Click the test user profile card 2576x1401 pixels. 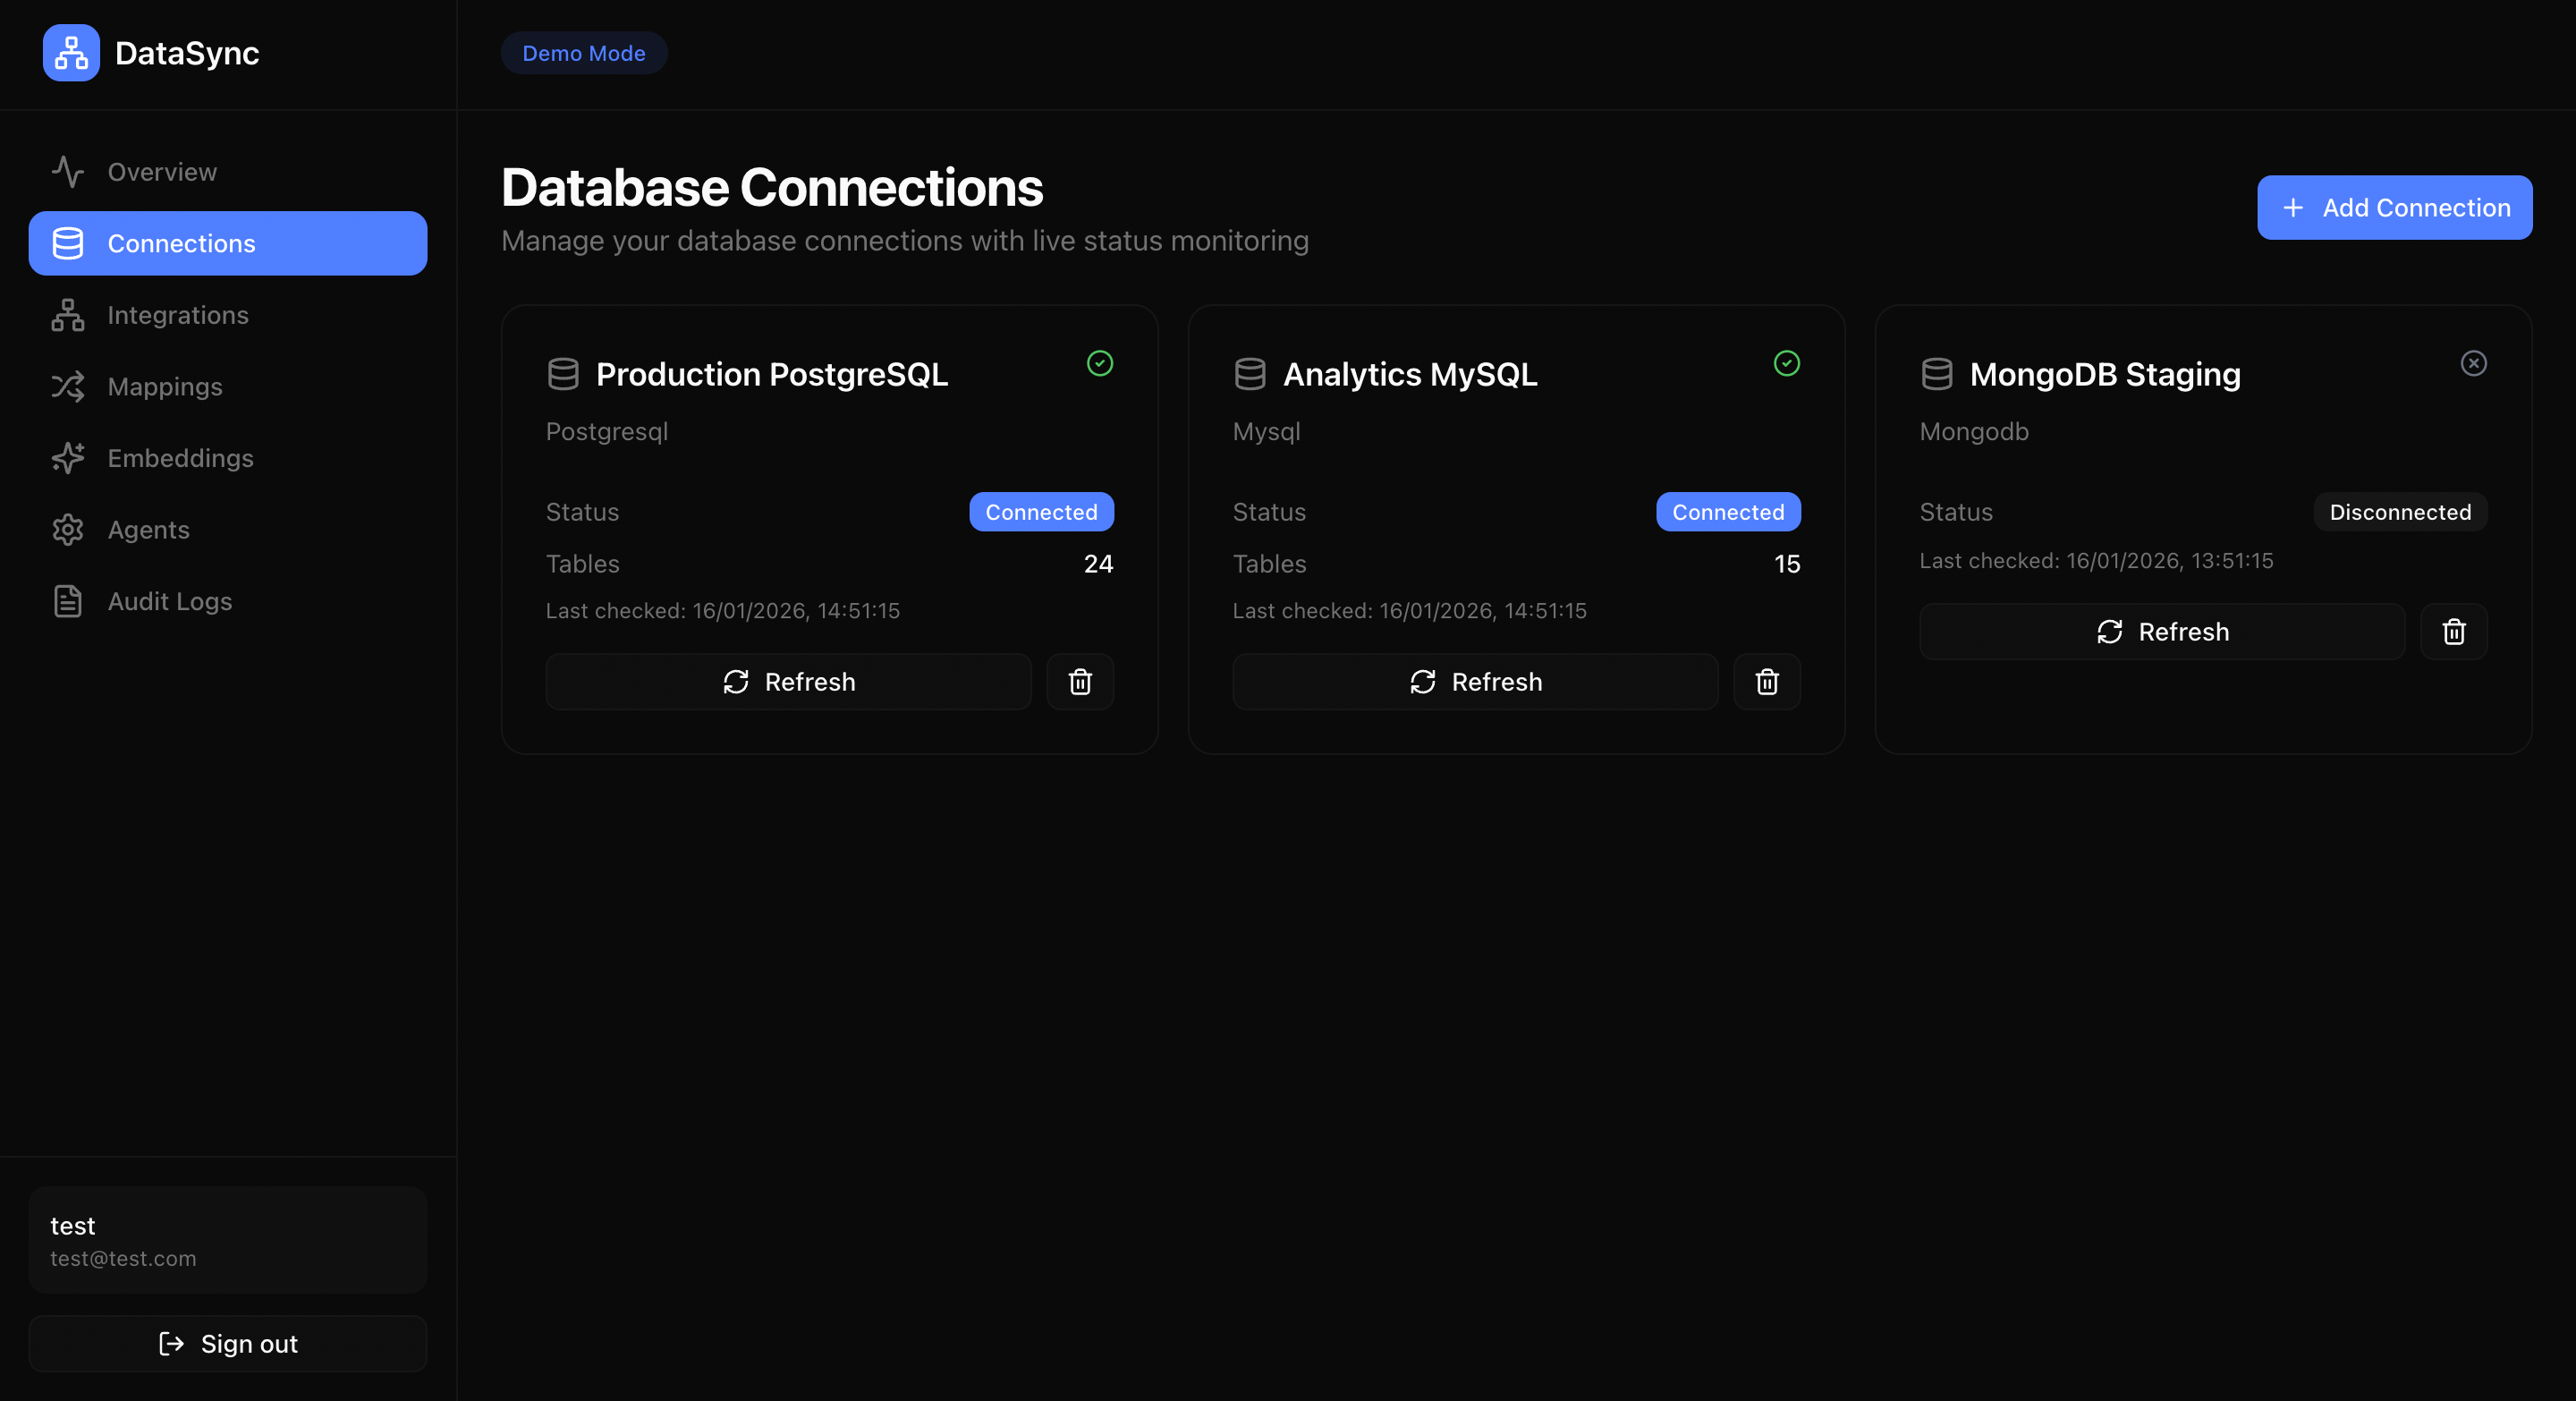227,1240
